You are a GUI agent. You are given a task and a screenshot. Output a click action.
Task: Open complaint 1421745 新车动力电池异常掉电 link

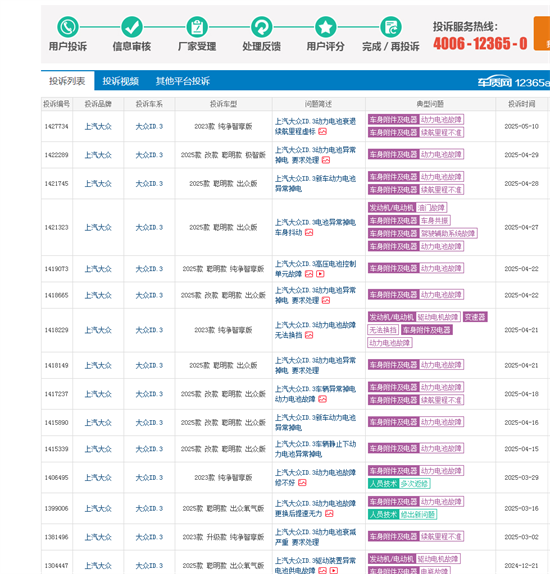(x=315, y=183)
